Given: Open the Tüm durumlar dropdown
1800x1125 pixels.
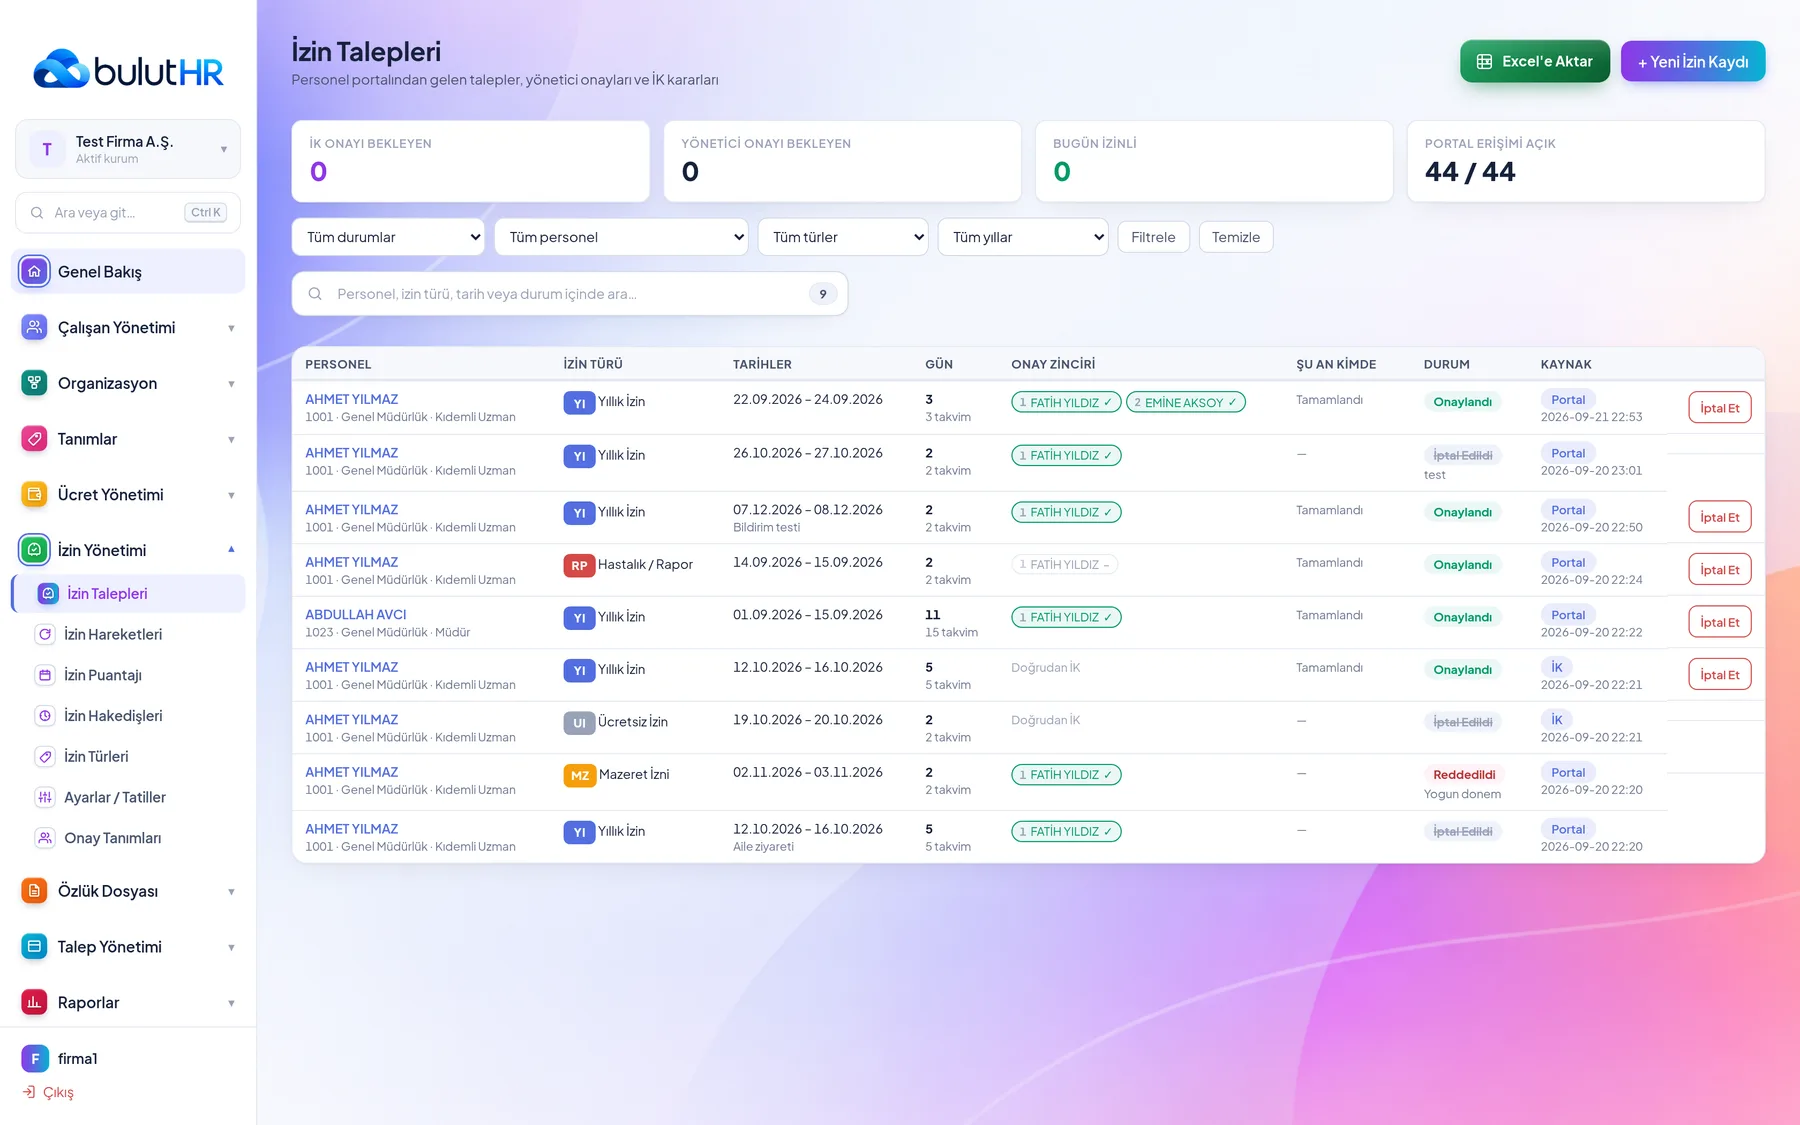Looking at the screenshot, I should 388,237.
